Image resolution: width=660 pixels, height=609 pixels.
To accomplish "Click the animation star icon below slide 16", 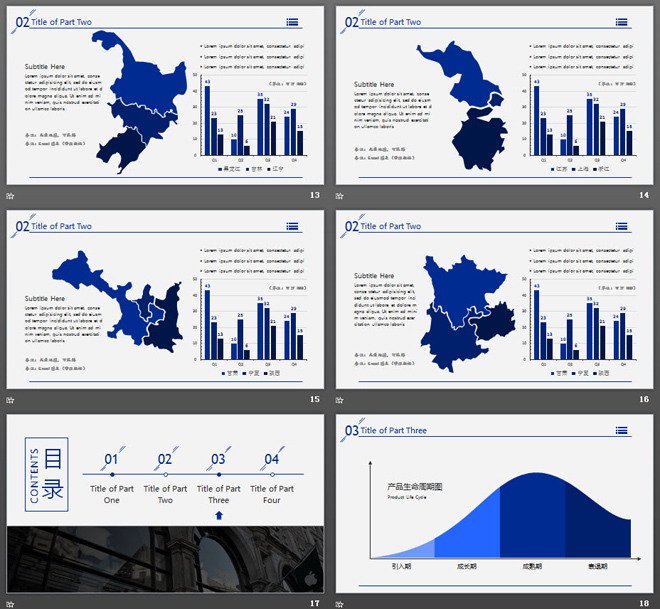I will point(340,399).
